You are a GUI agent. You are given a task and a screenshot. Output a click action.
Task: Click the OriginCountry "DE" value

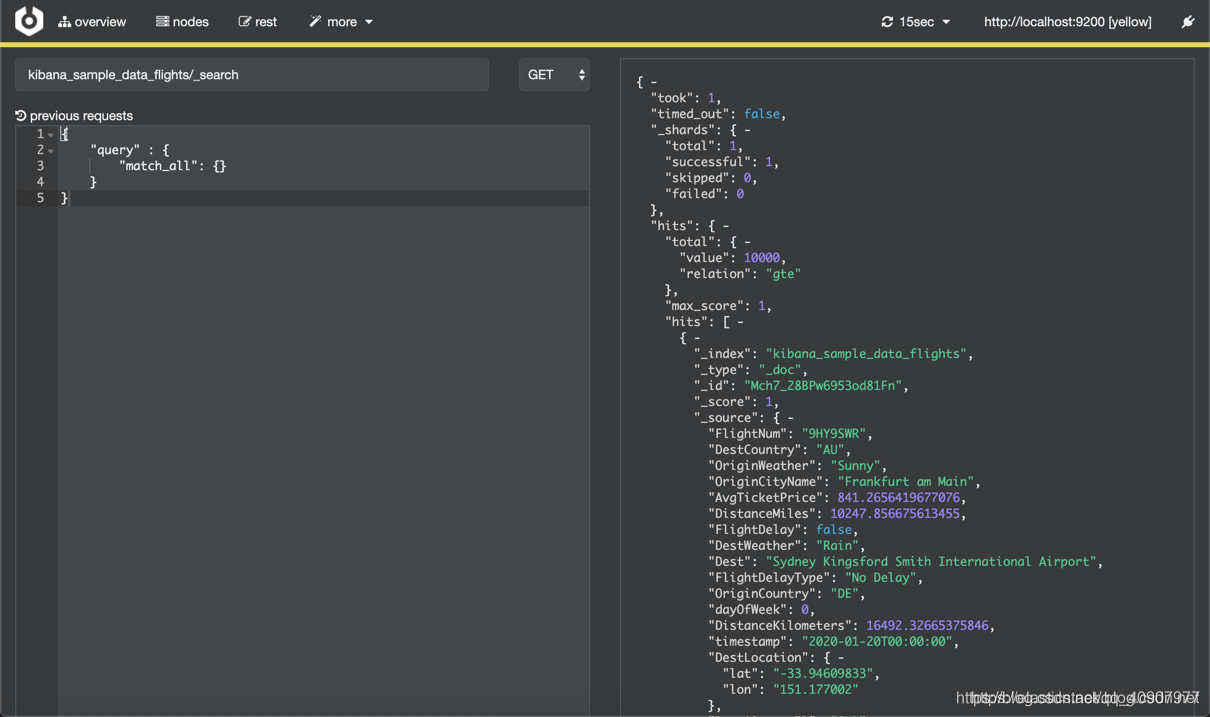(845, 594)
